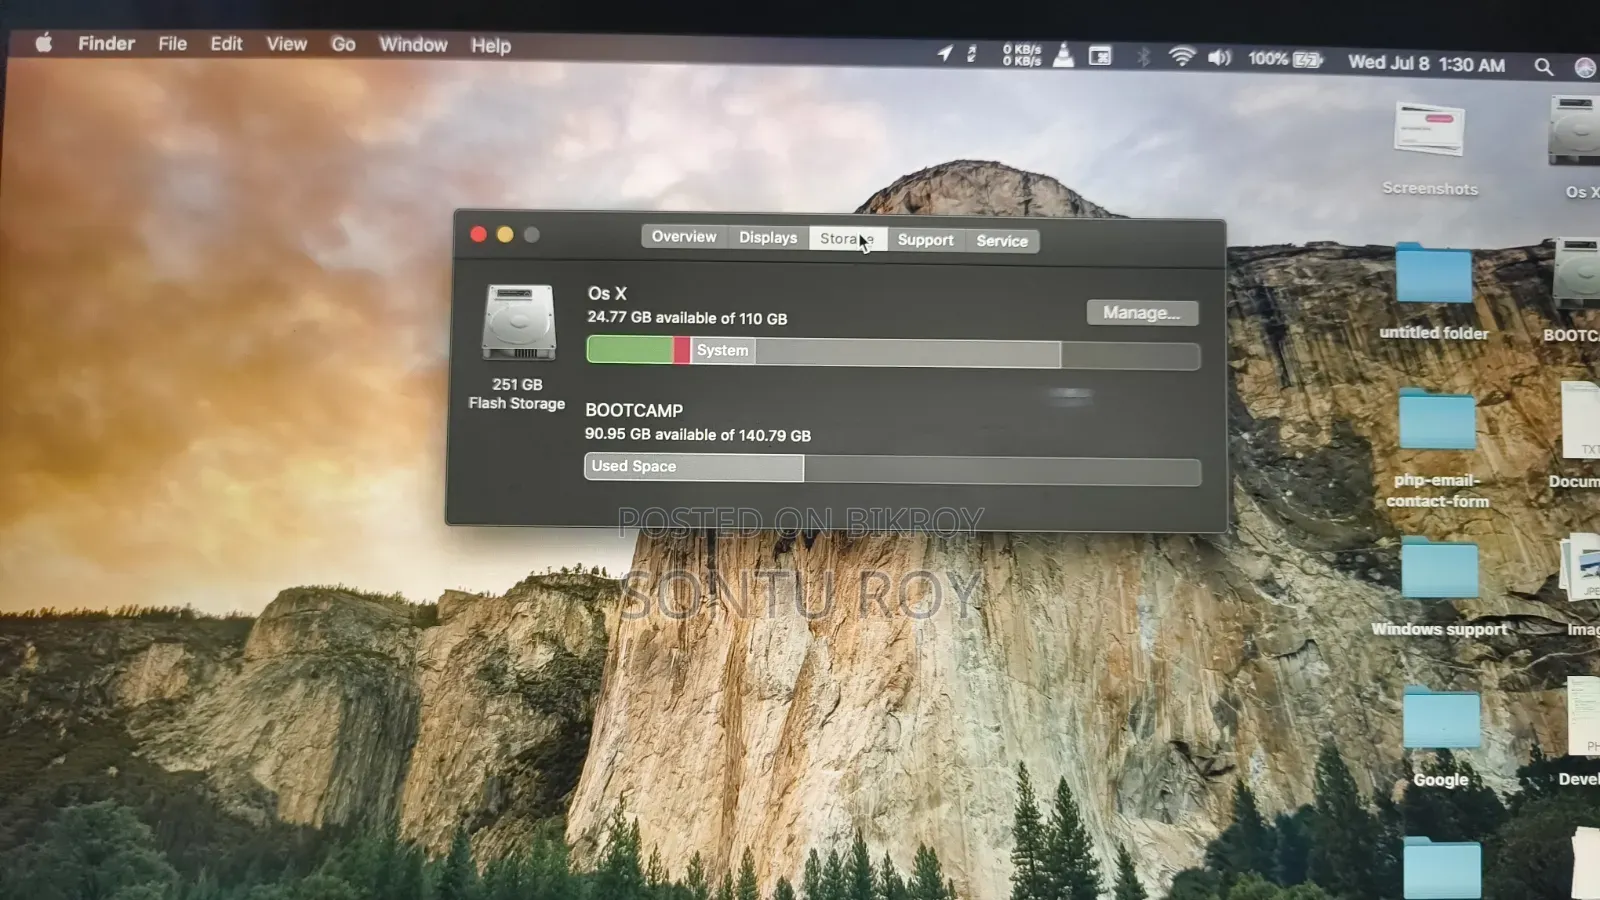
Task: Open the Help menu
Action: (491, 46)
